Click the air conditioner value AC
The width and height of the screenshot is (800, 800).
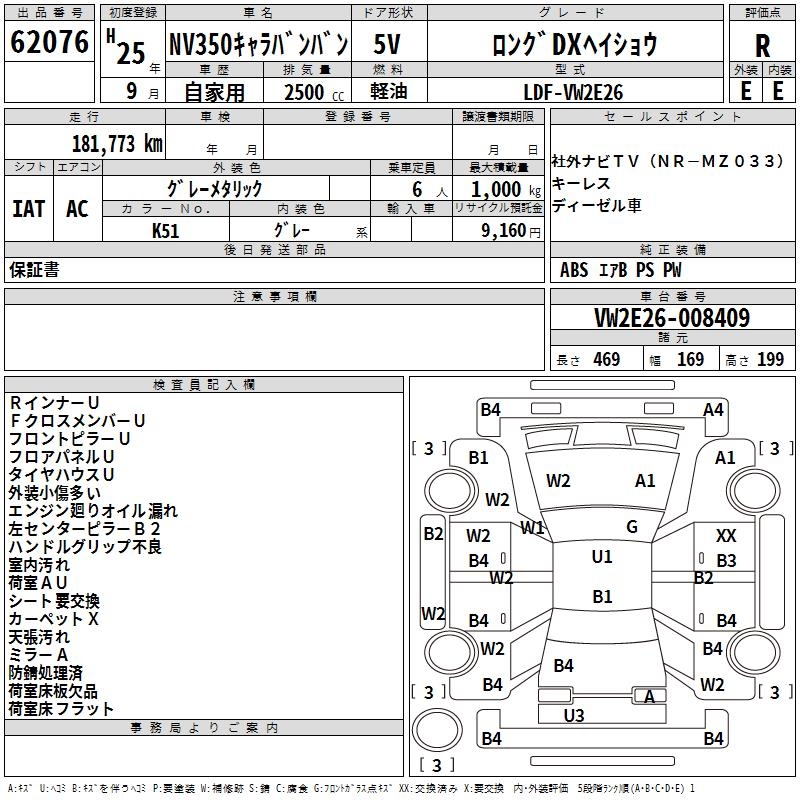pos(78,209)
